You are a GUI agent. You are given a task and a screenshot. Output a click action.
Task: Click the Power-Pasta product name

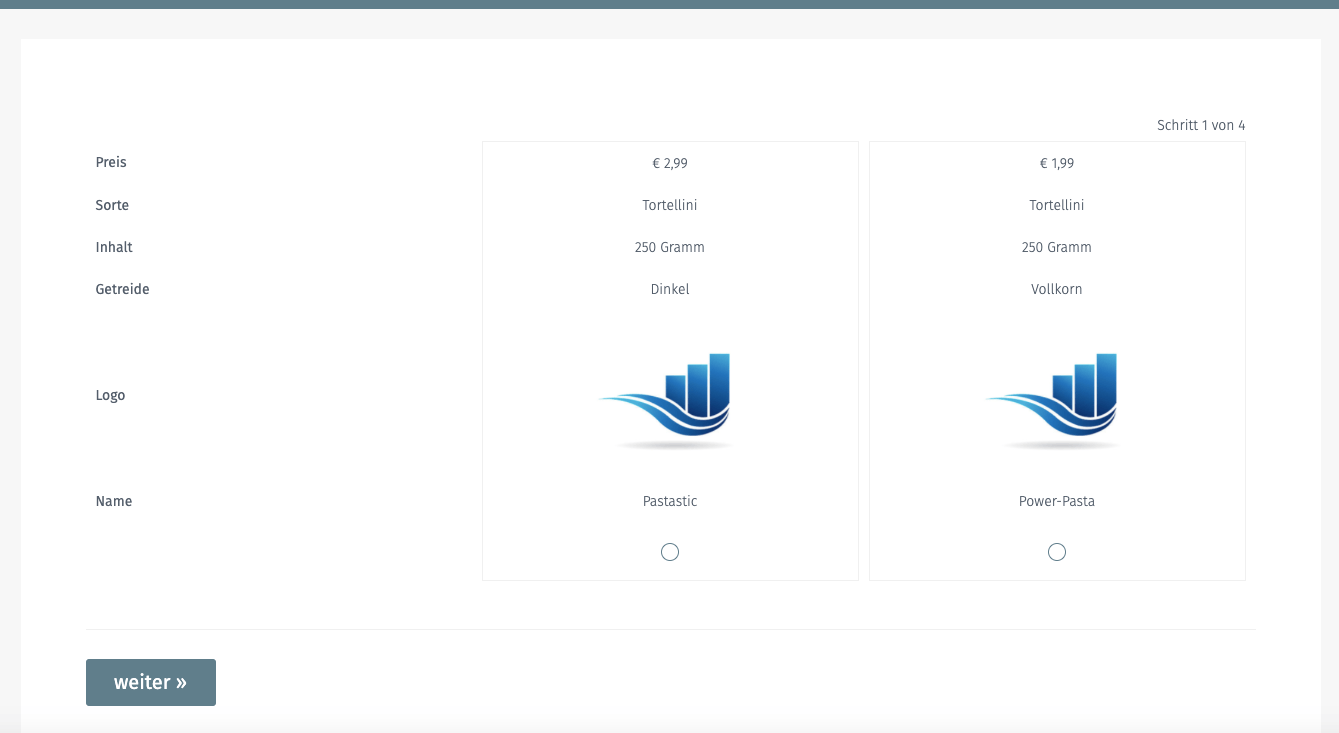[x=1057, y=501]
